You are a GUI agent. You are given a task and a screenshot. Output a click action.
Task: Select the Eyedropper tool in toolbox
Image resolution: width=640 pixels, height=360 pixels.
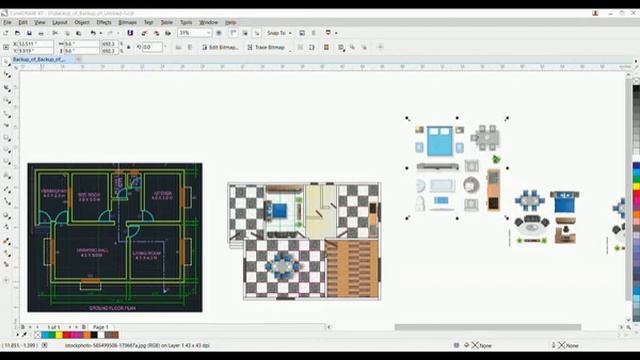[x=7, y=242]
